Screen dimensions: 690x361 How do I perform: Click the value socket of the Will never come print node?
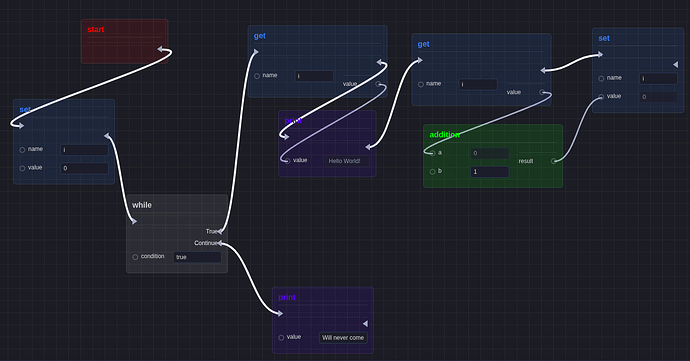[281, 338]
